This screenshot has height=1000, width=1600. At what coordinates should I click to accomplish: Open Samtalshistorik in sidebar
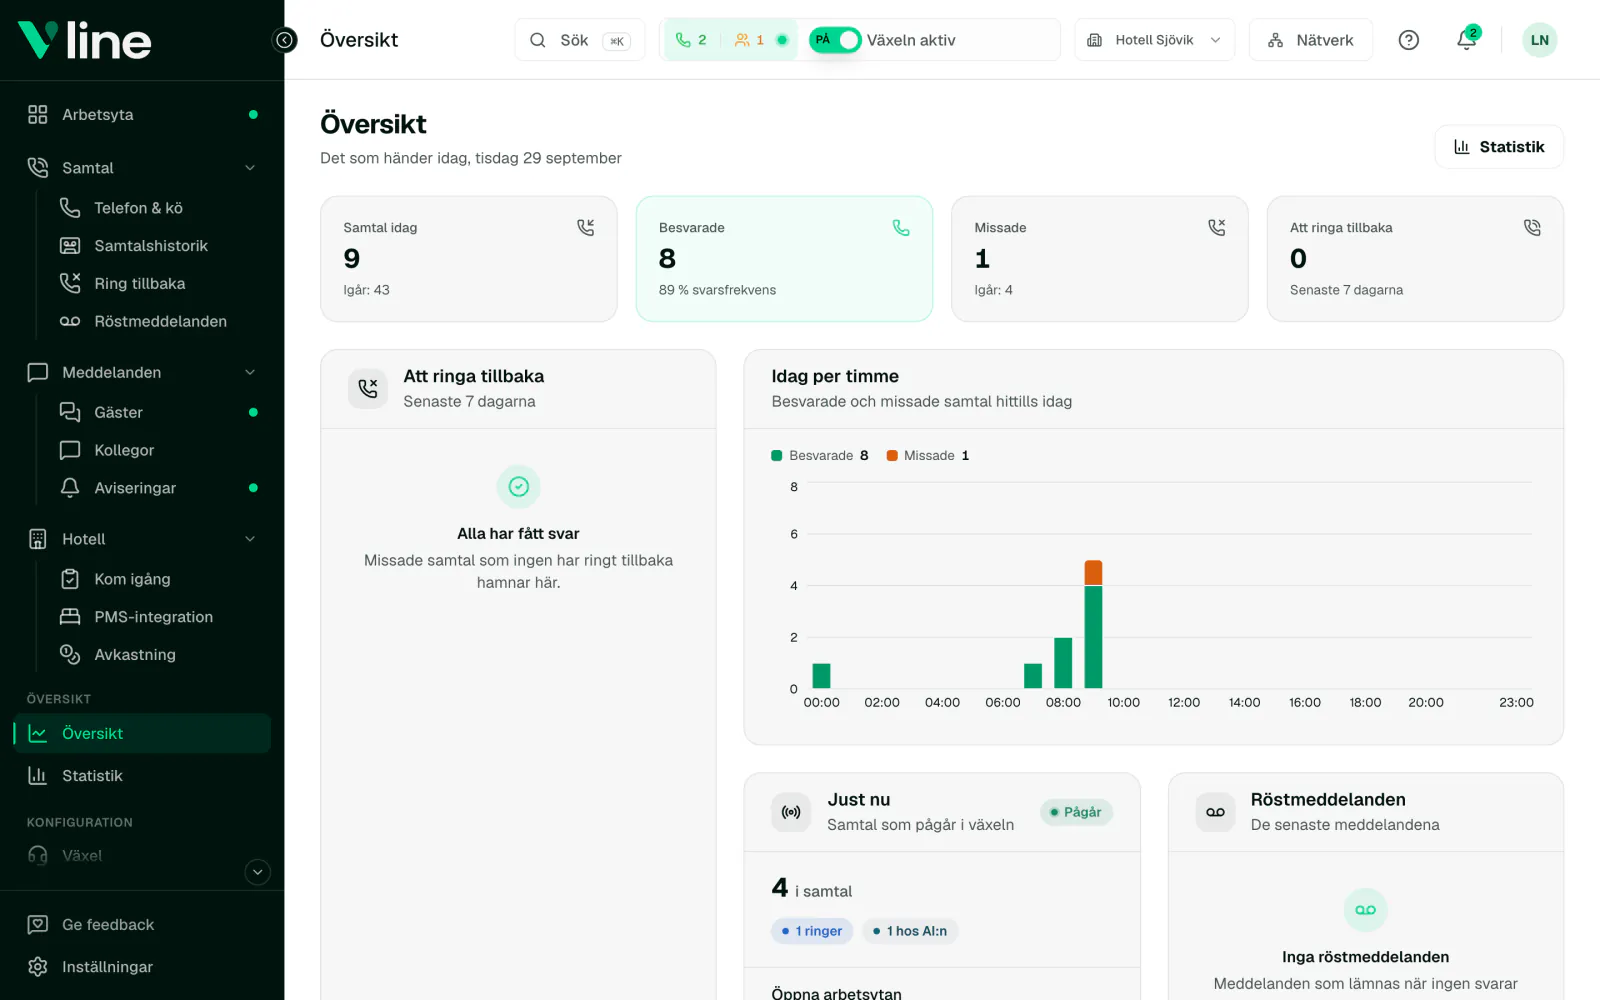click(x=158, y=246)
